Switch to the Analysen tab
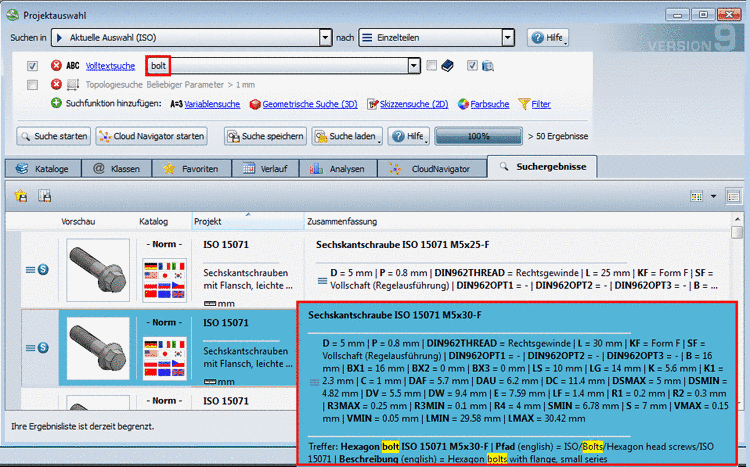 338,168
